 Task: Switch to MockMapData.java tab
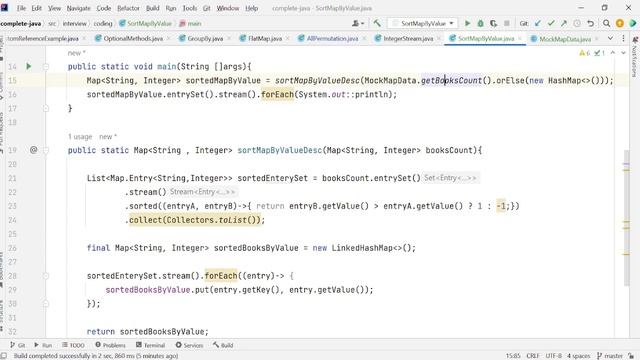(x=565, y=39)
